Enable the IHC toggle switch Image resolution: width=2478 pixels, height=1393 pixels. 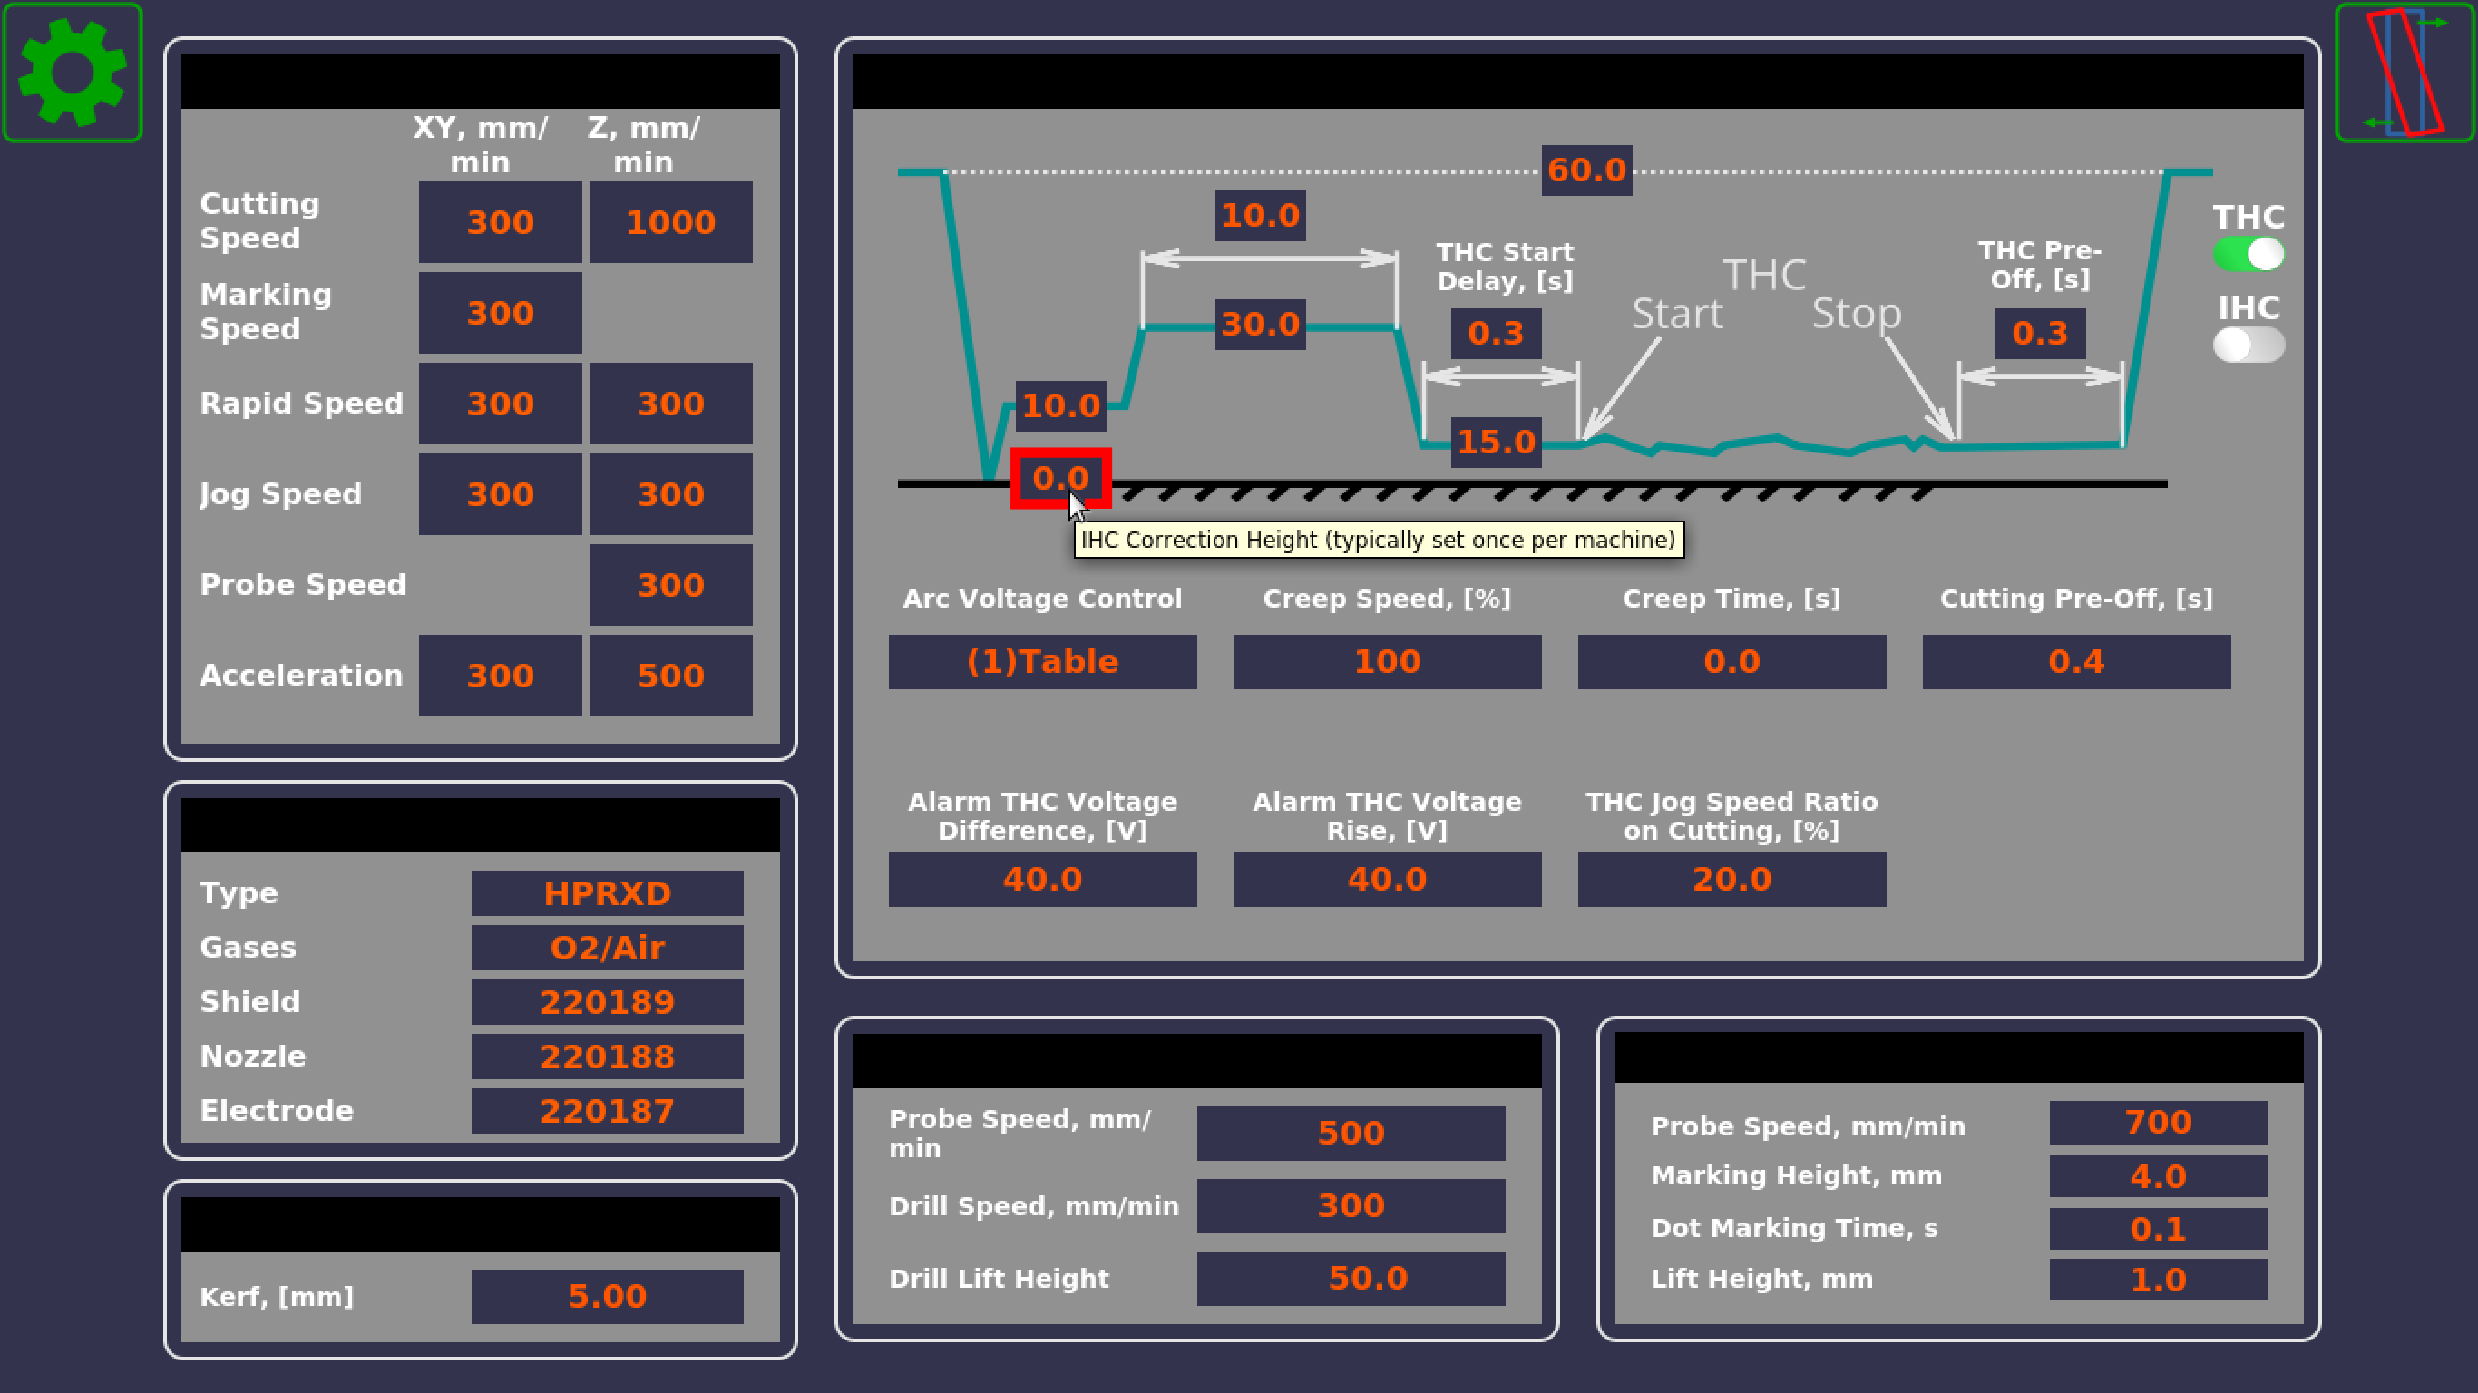point(2248,345)
